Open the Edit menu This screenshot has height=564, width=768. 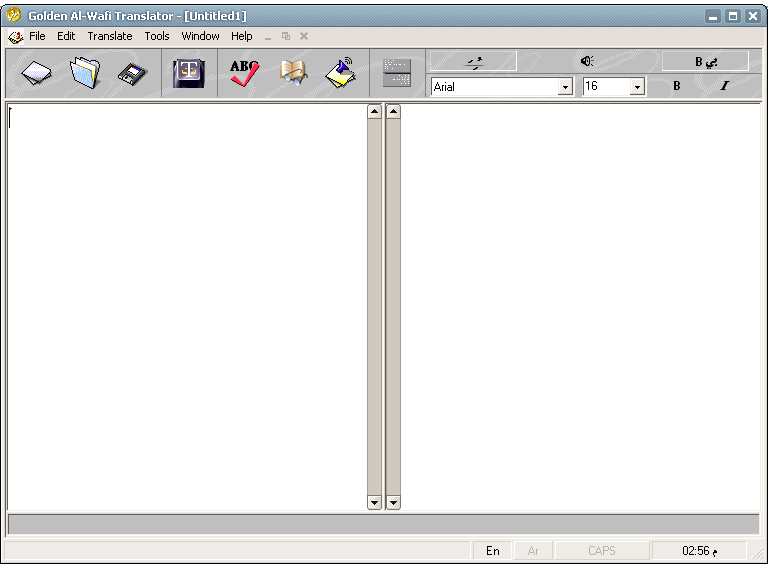pos(66,36)
